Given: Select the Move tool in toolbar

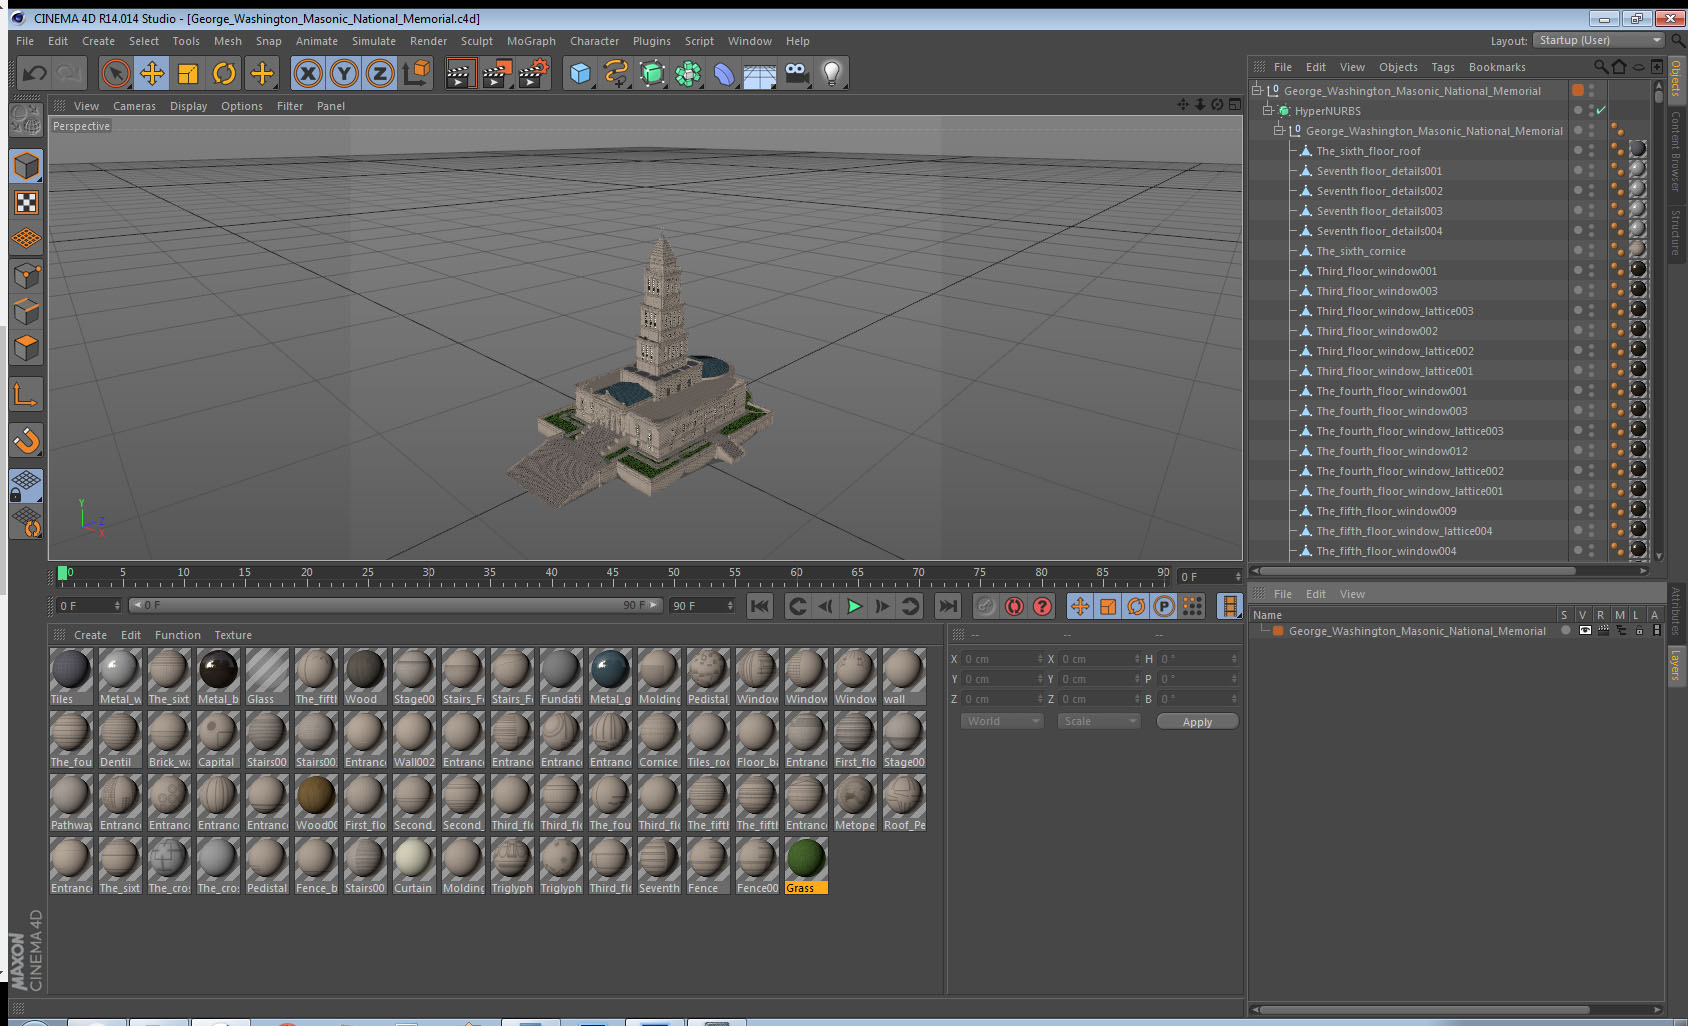Looking at the screenshot, I should click(152, 73).
